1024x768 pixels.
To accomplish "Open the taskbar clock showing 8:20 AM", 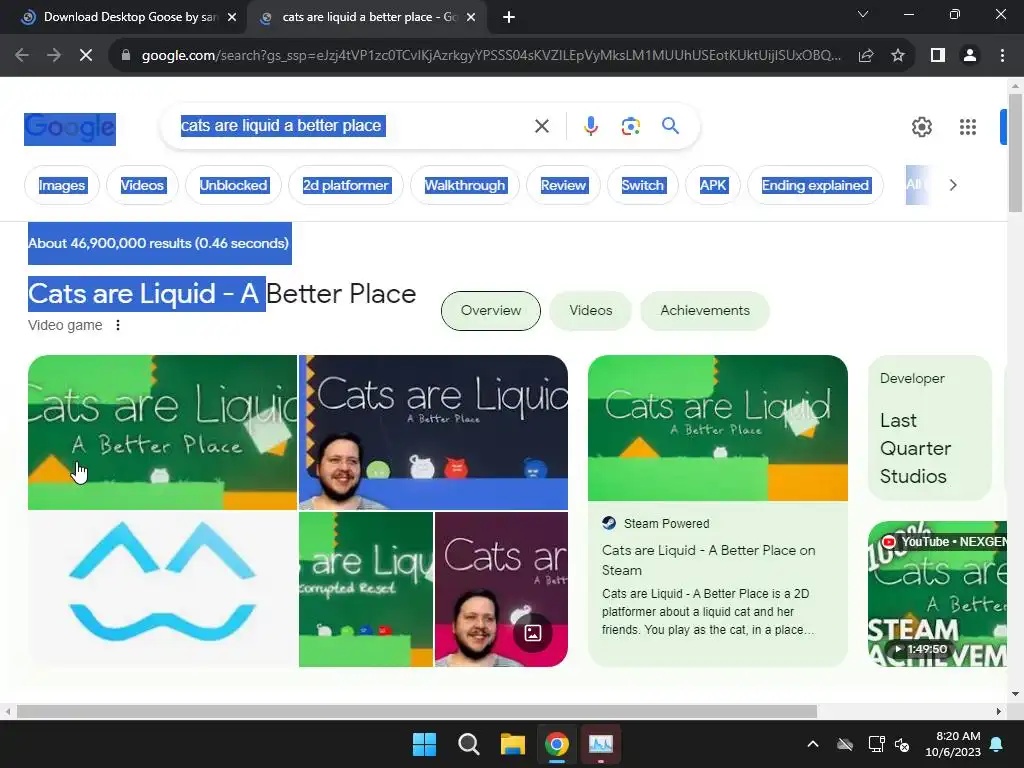I will [953, 744].
